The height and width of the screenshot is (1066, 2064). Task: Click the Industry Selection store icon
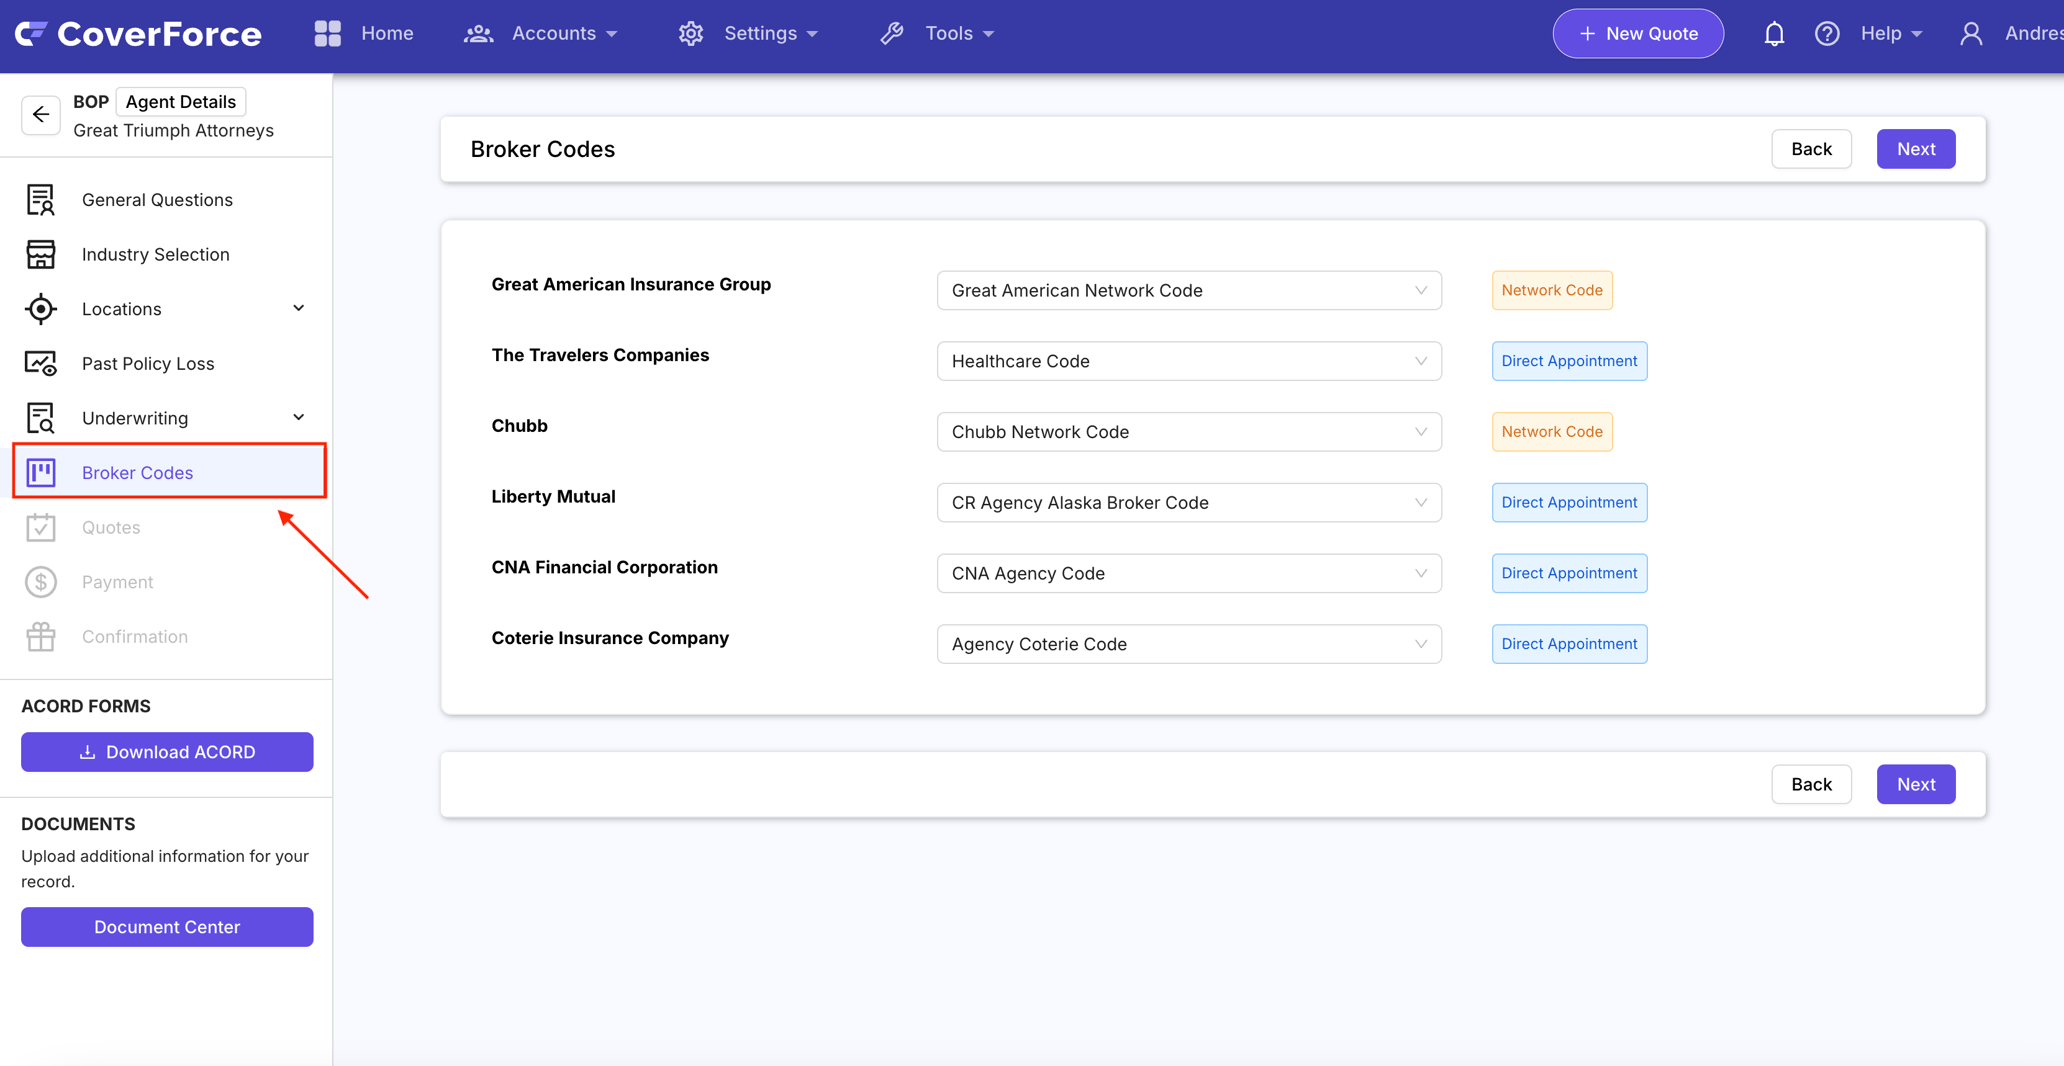[41, 254]
